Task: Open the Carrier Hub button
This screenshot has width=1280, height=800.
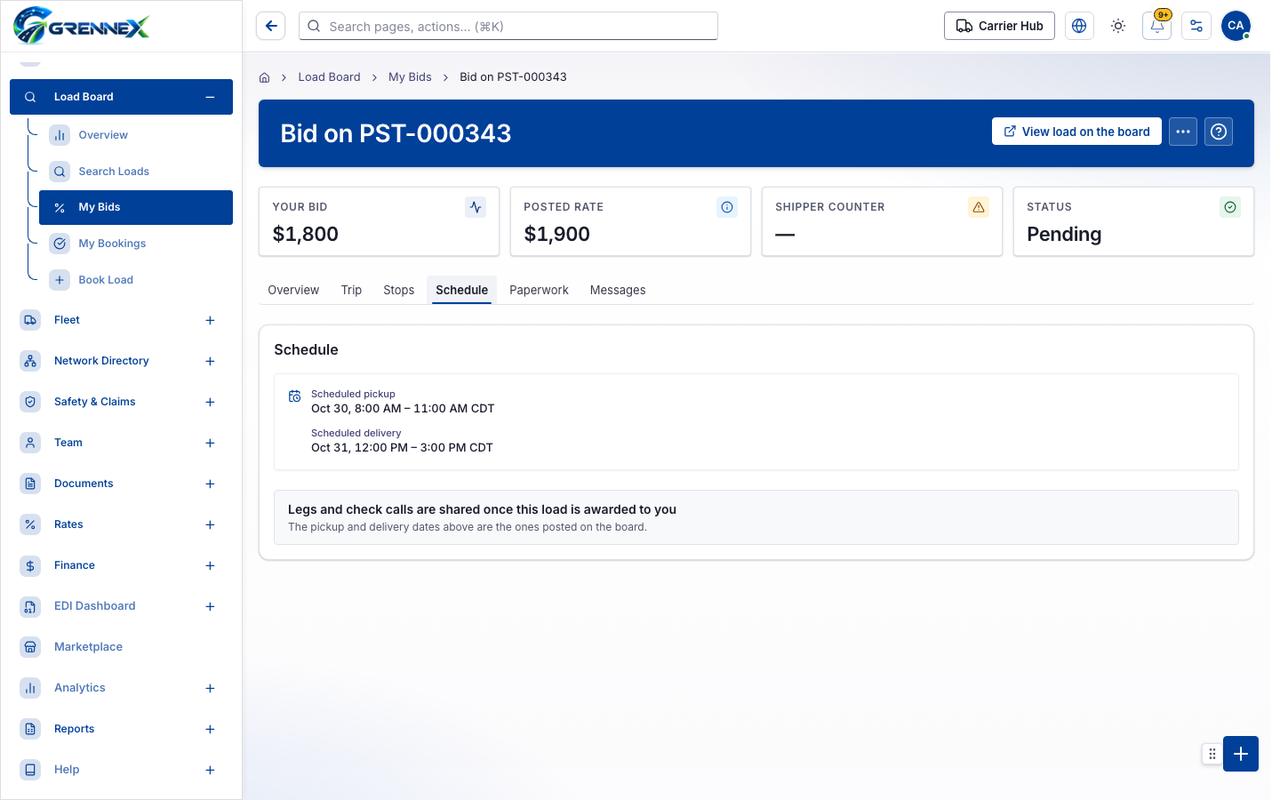Action: coord(999,26)
